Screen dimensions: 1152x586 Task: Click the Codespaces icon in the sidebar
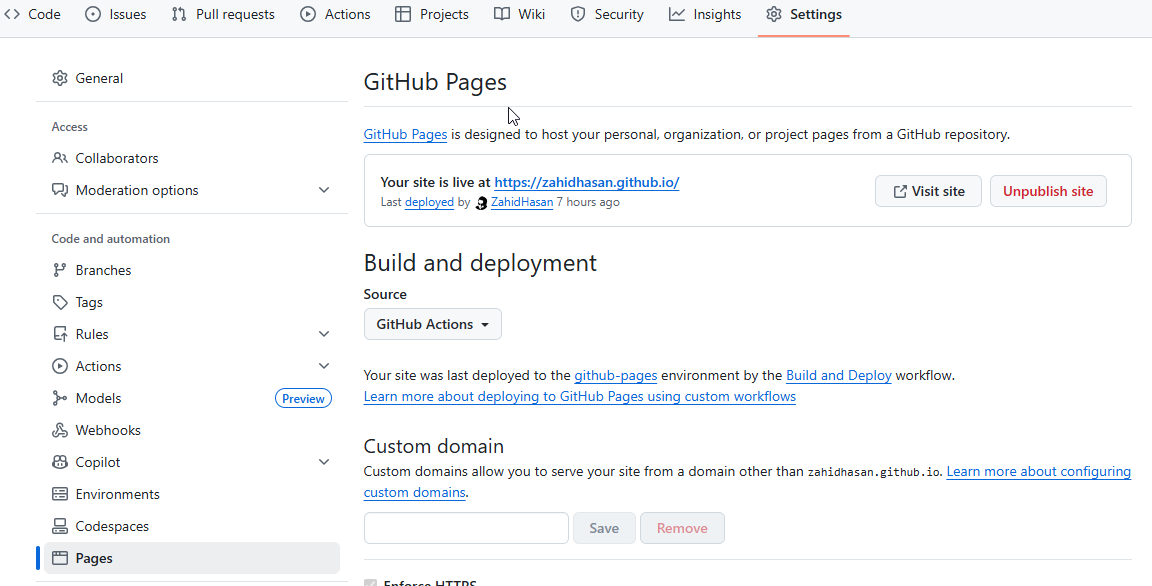(60, 526)
